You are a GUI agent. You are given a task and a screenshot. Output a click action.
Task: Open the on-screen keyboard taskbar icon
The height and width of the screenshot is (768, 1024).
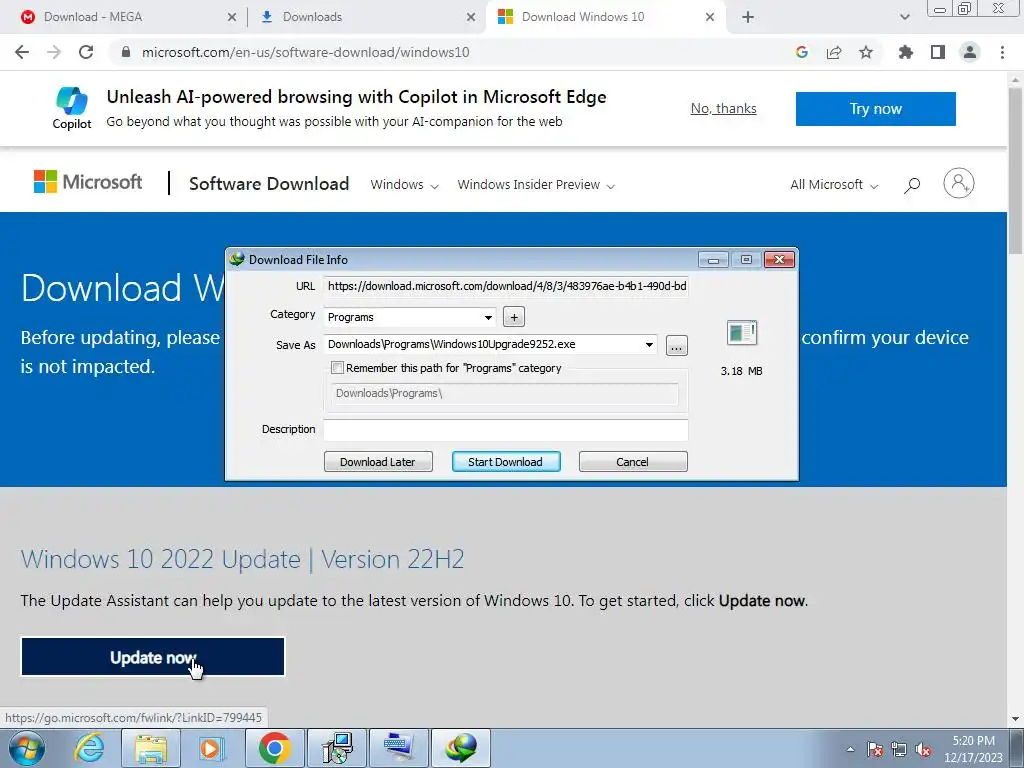click(x=399, y=748)
